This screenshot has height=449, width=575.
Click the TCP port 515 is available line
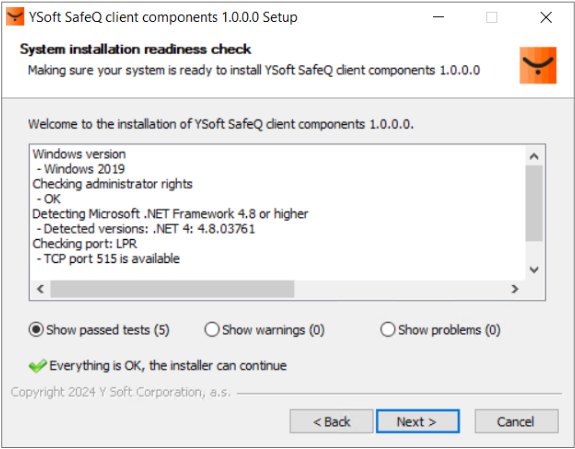click(x=108, y=259)
